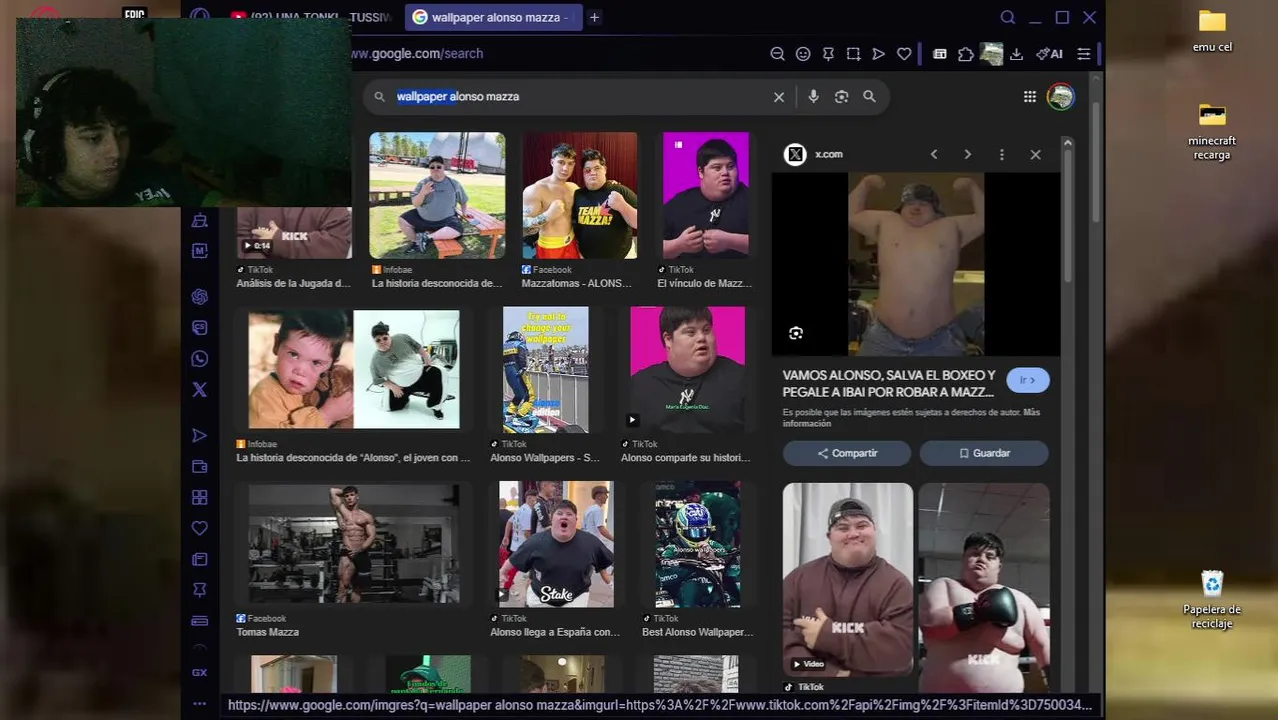This screenshot has width=1278, height=720.
Task: Open the wallet icon in the sidebar
Action: pyautogui.click(x=200, y=467)
